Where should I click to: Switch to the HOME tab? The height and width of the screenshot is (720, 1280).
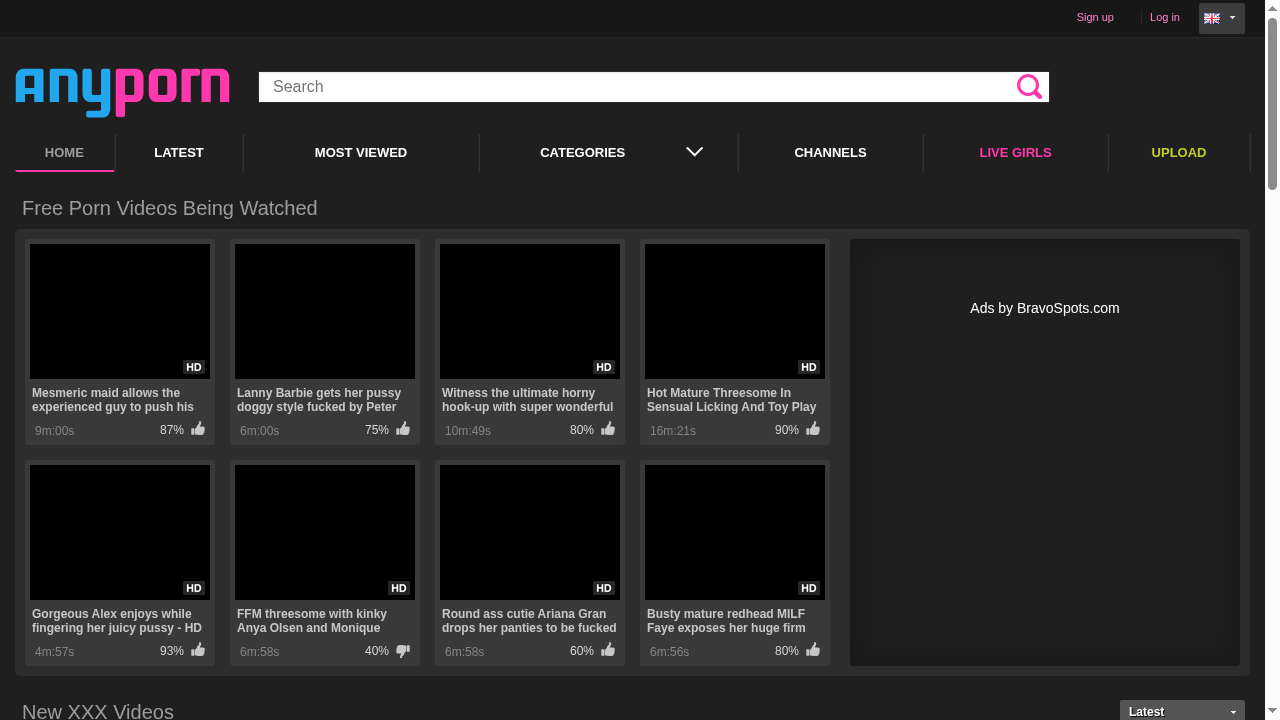64,152
